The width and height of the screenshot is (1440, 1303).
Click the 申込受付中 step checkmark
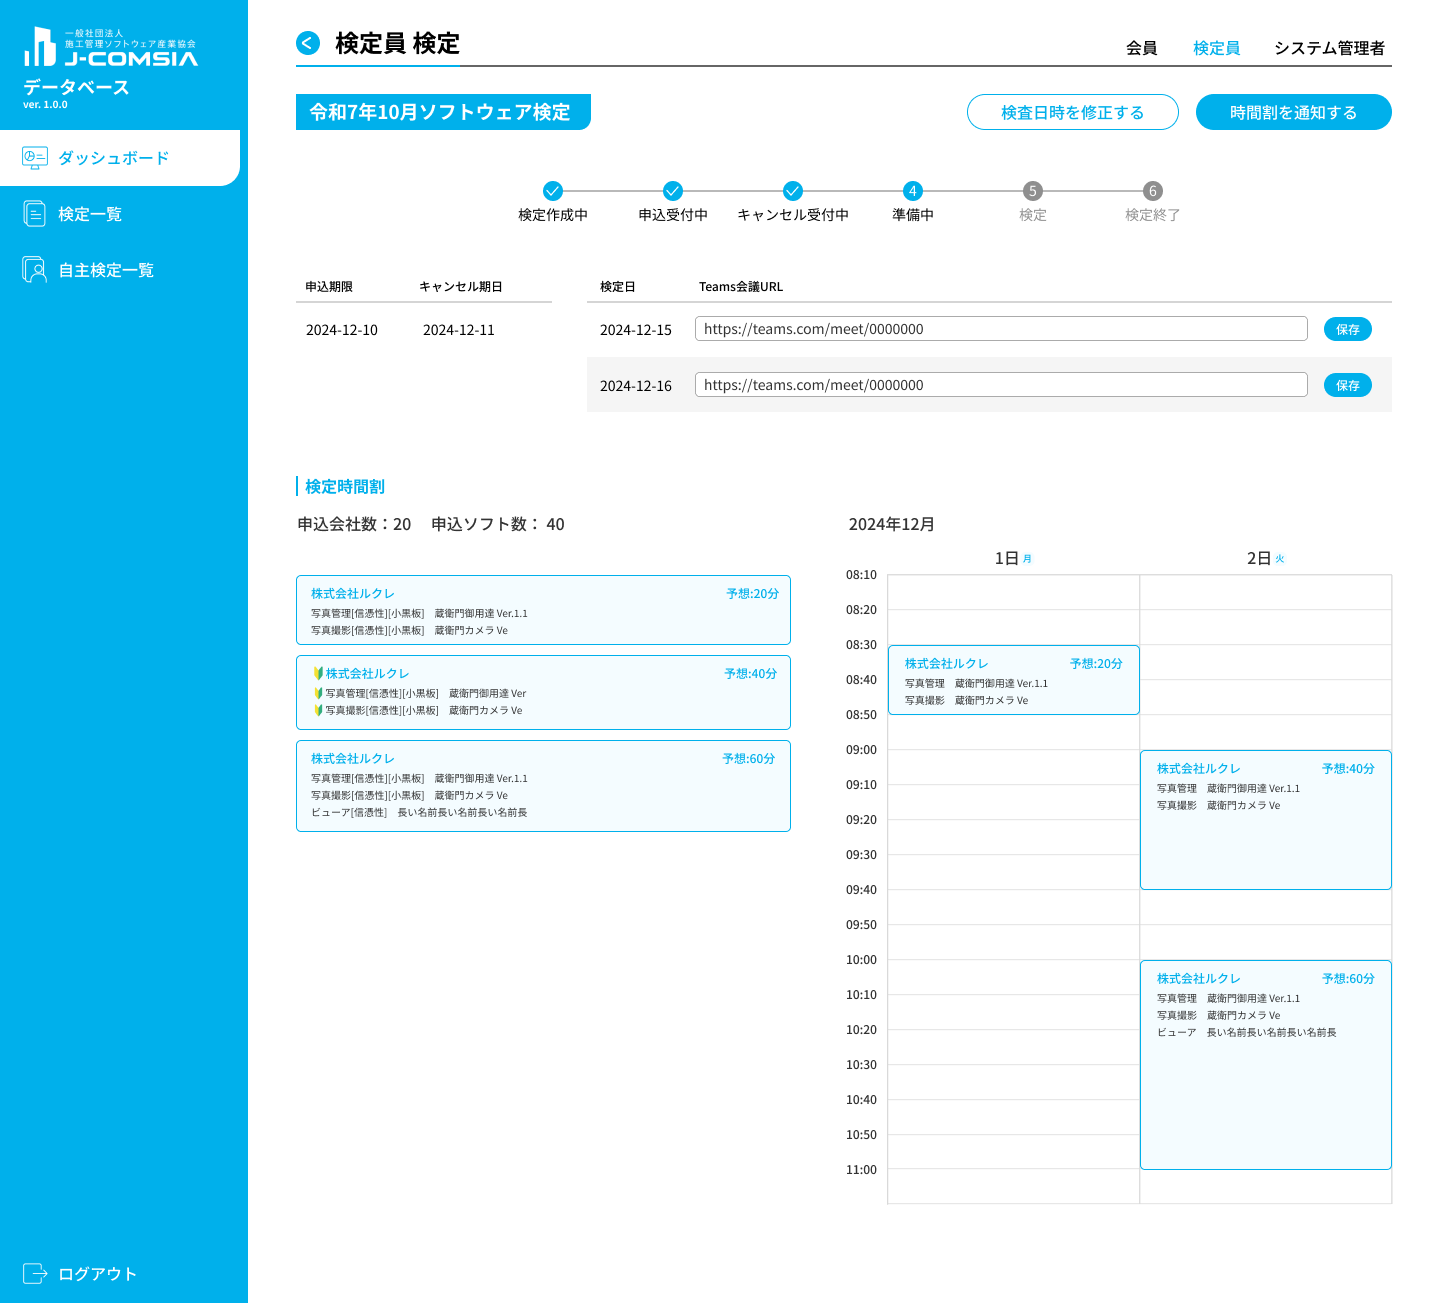pyautogui.click(x=673, y=191)
